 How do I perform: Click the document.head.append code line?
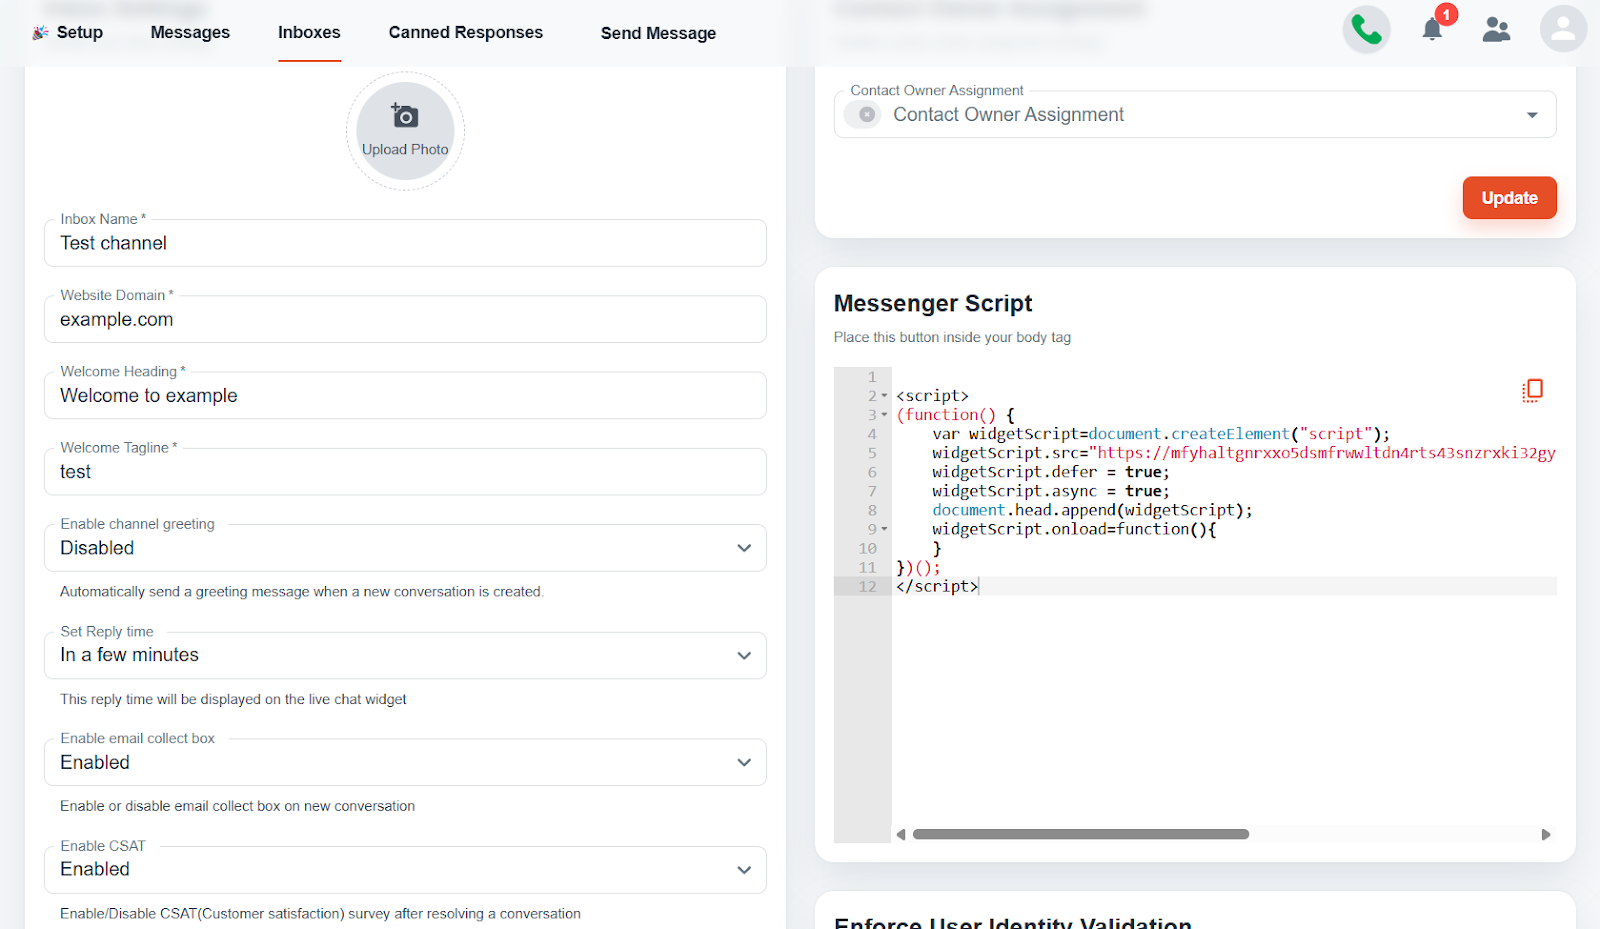tap(1092, 510)
